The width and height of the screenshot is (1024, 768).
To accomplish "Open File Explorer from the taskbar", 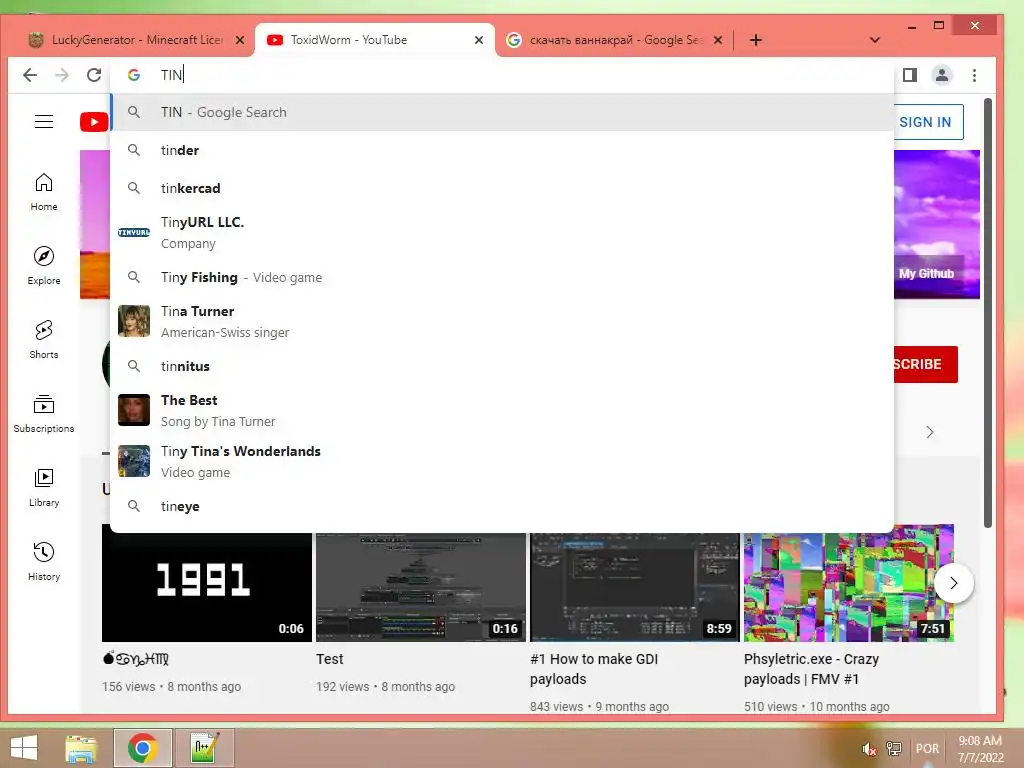I will point(81,748).
